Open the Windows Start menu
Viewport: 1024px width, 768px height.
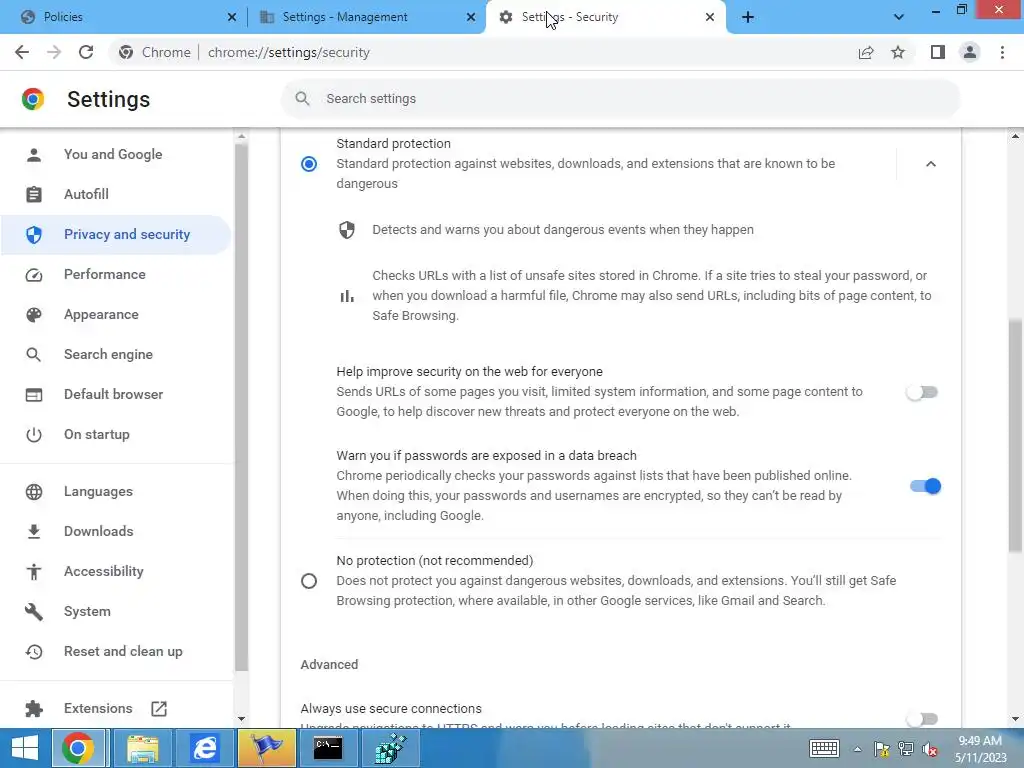pos(25,748)
